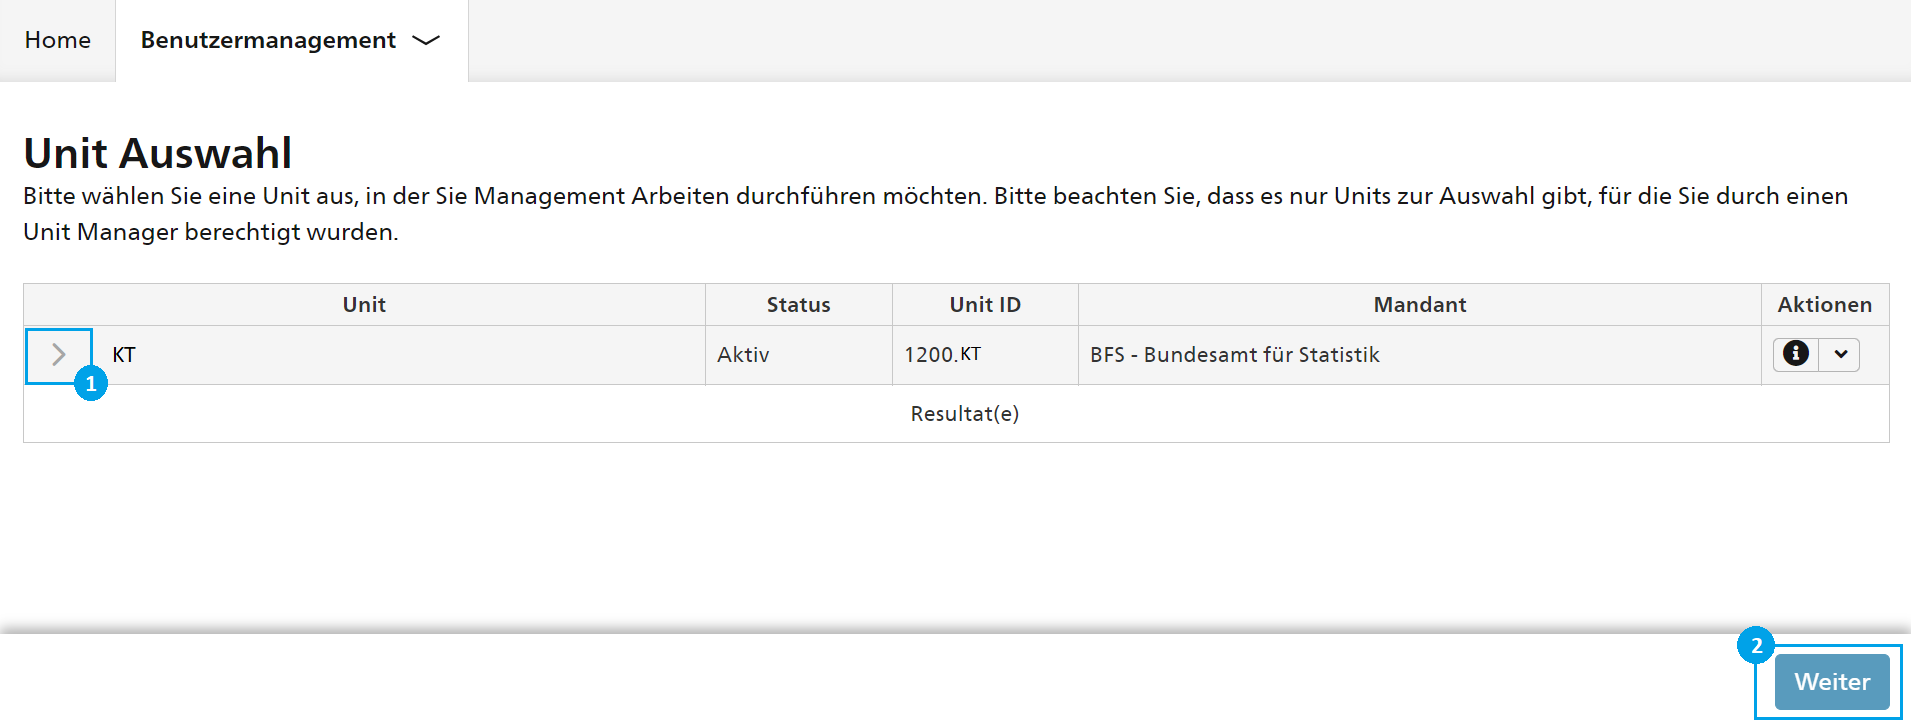
Task: Click the Mandant column header
Action: click(x=1420, y=305)
